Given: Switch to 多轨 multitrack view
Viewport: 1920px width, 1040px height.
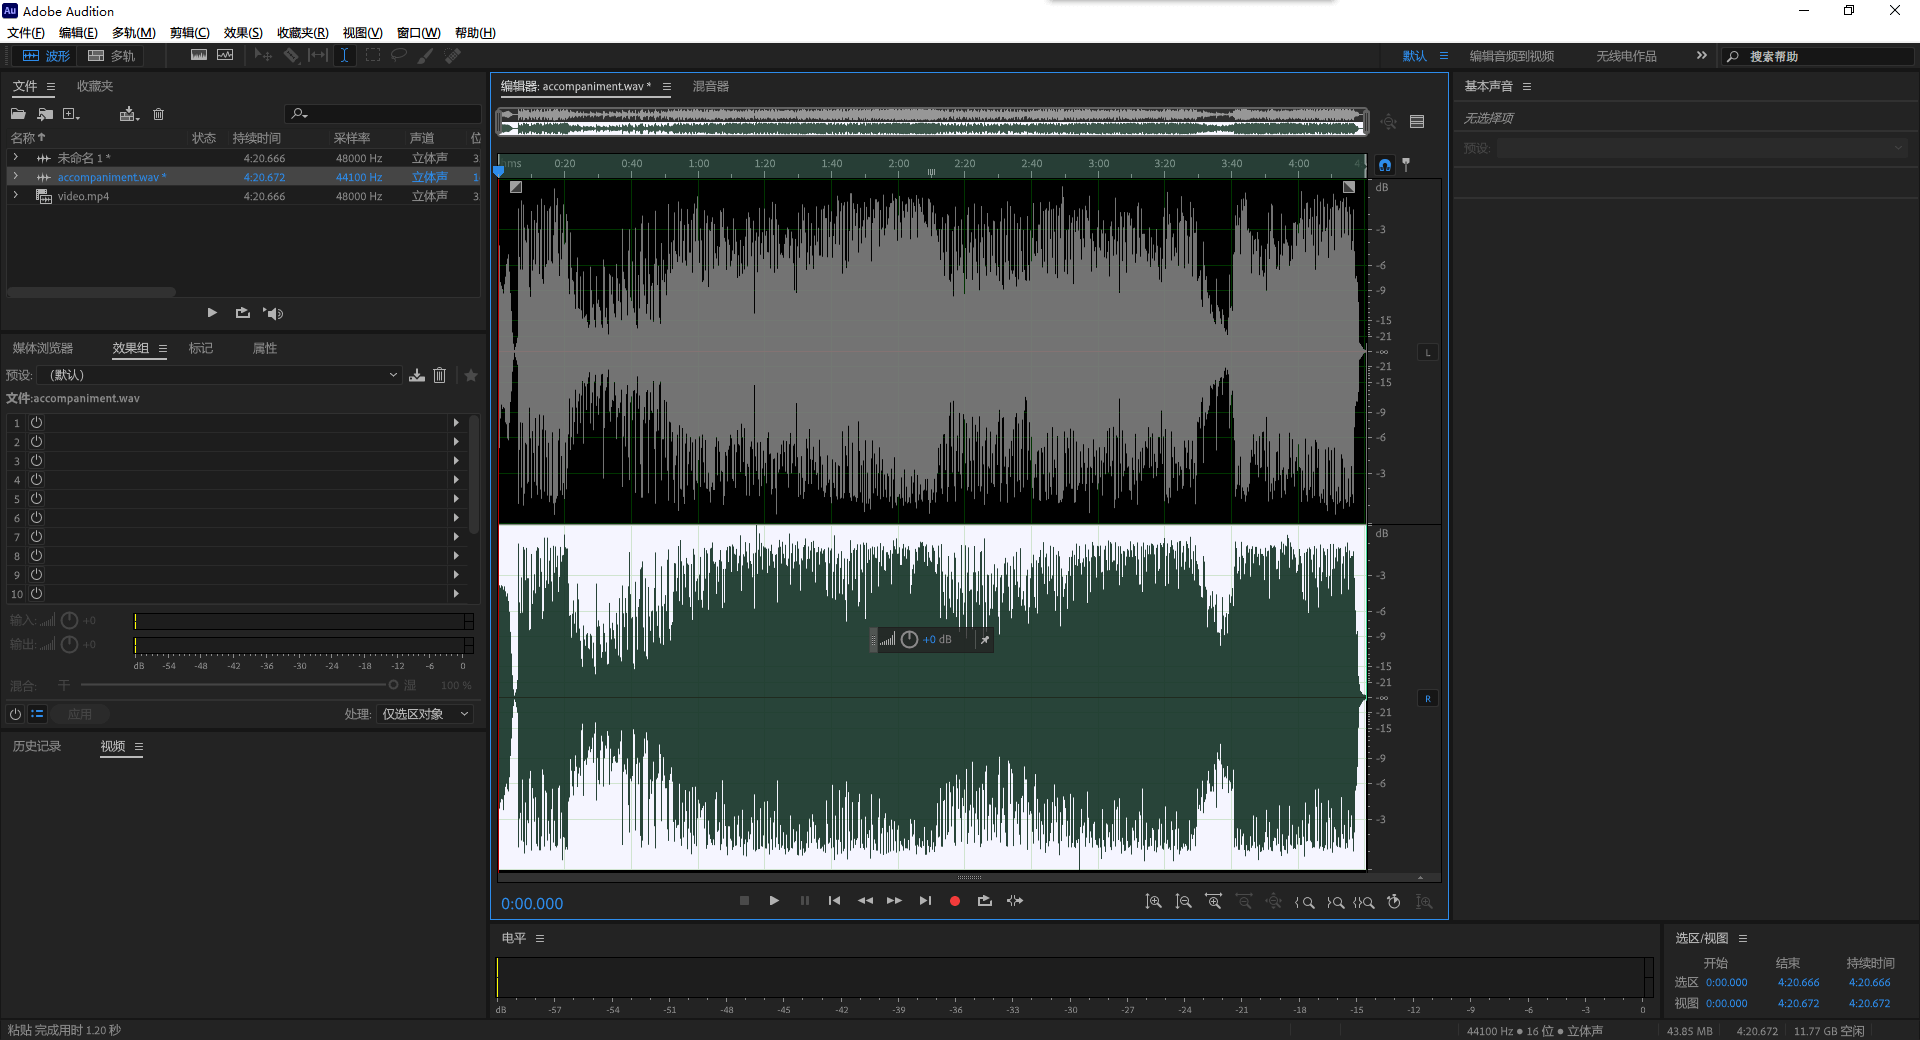Looking at the screenshot, I should click(111, 56).
